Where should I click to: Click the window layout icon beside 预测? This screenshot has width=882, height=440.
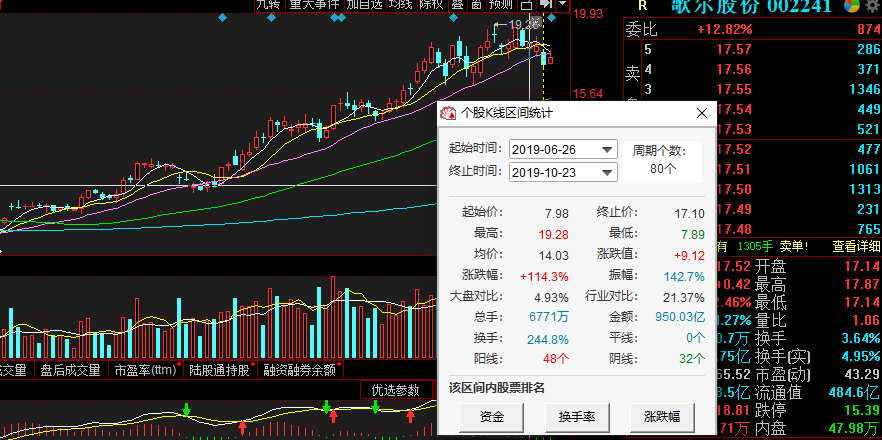pos(526,5)
